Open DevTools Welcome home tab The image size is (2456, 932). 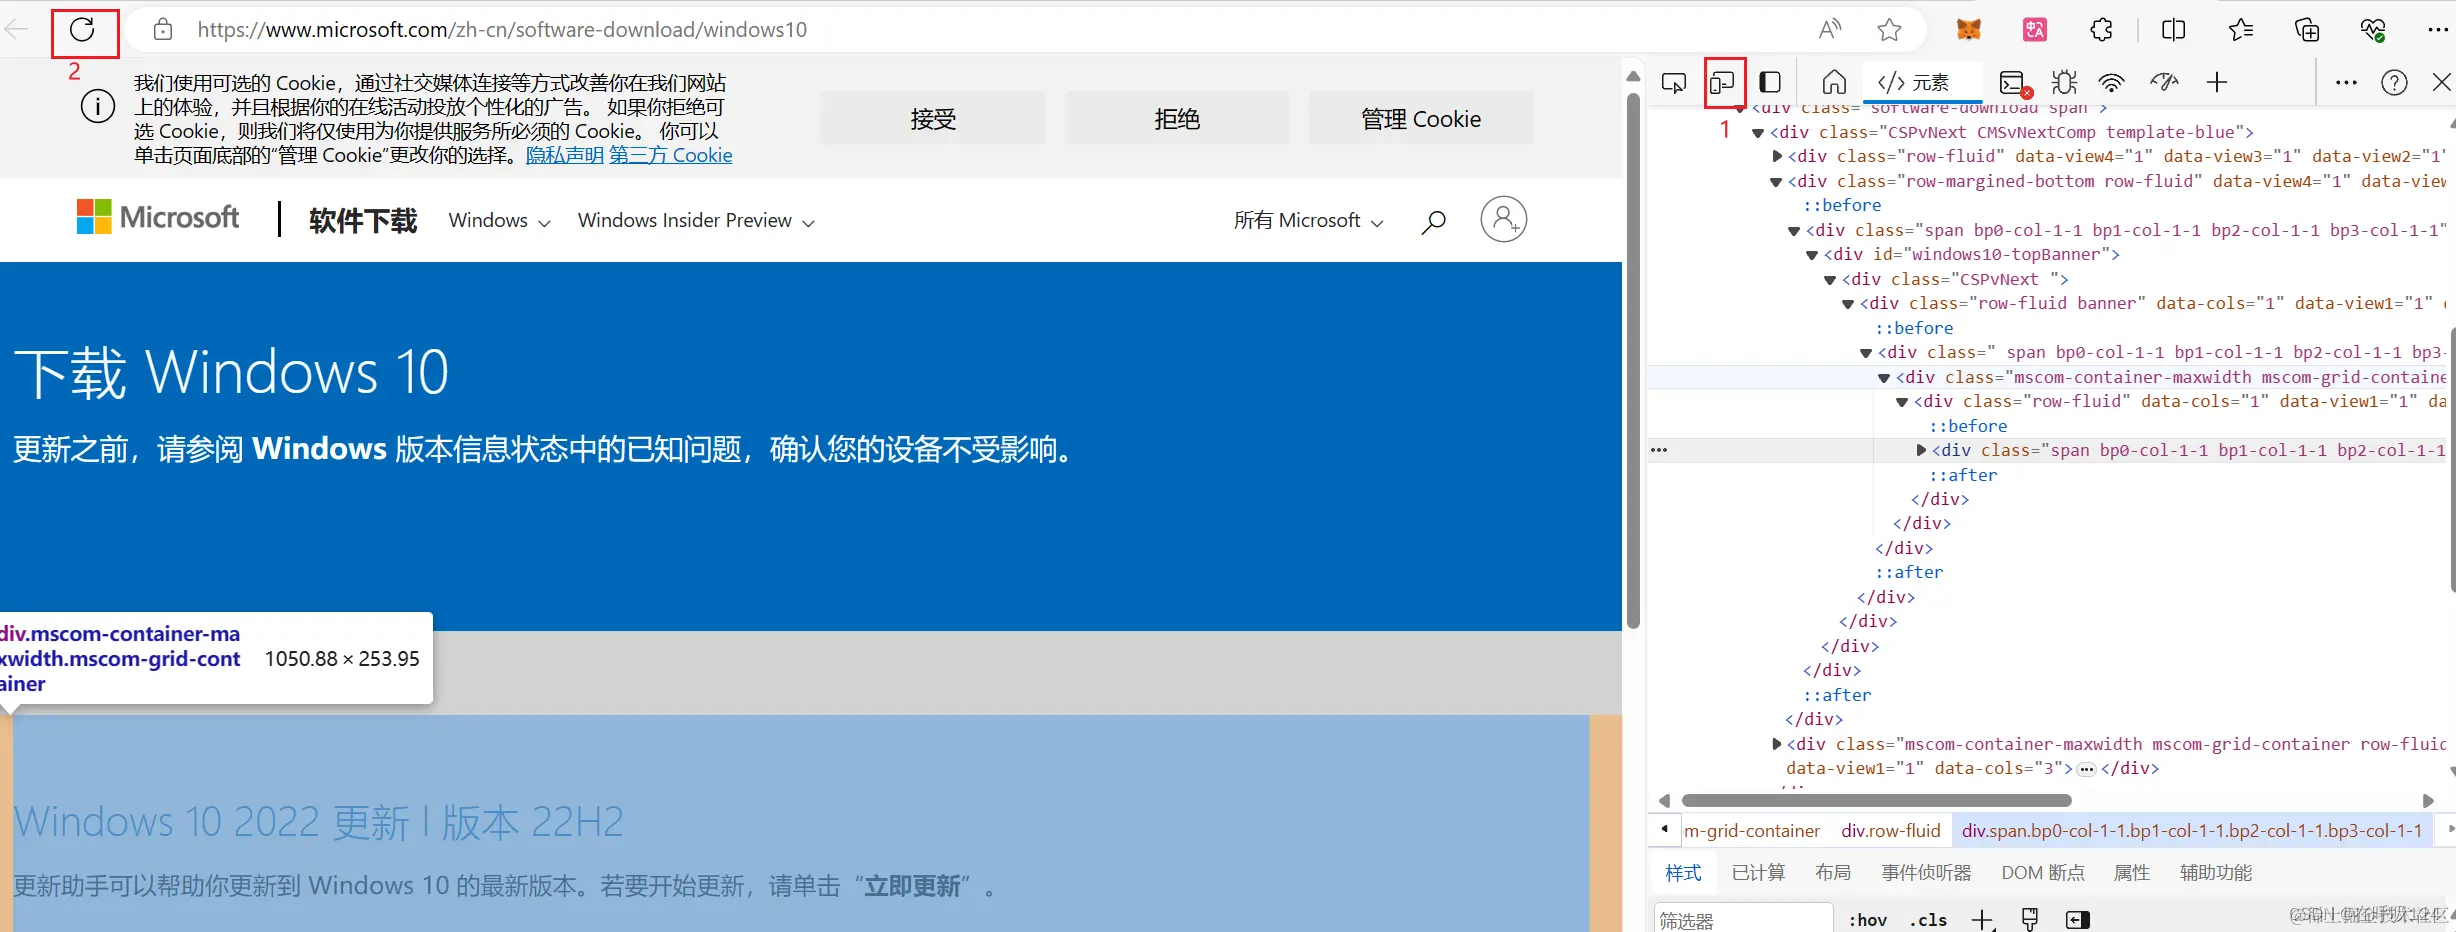(1834, 82)
